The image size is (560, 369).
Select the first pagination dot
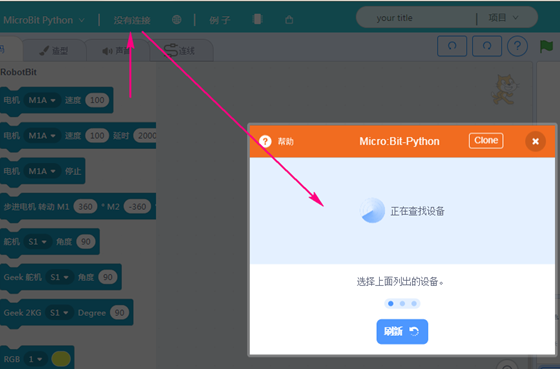[391, 304]
